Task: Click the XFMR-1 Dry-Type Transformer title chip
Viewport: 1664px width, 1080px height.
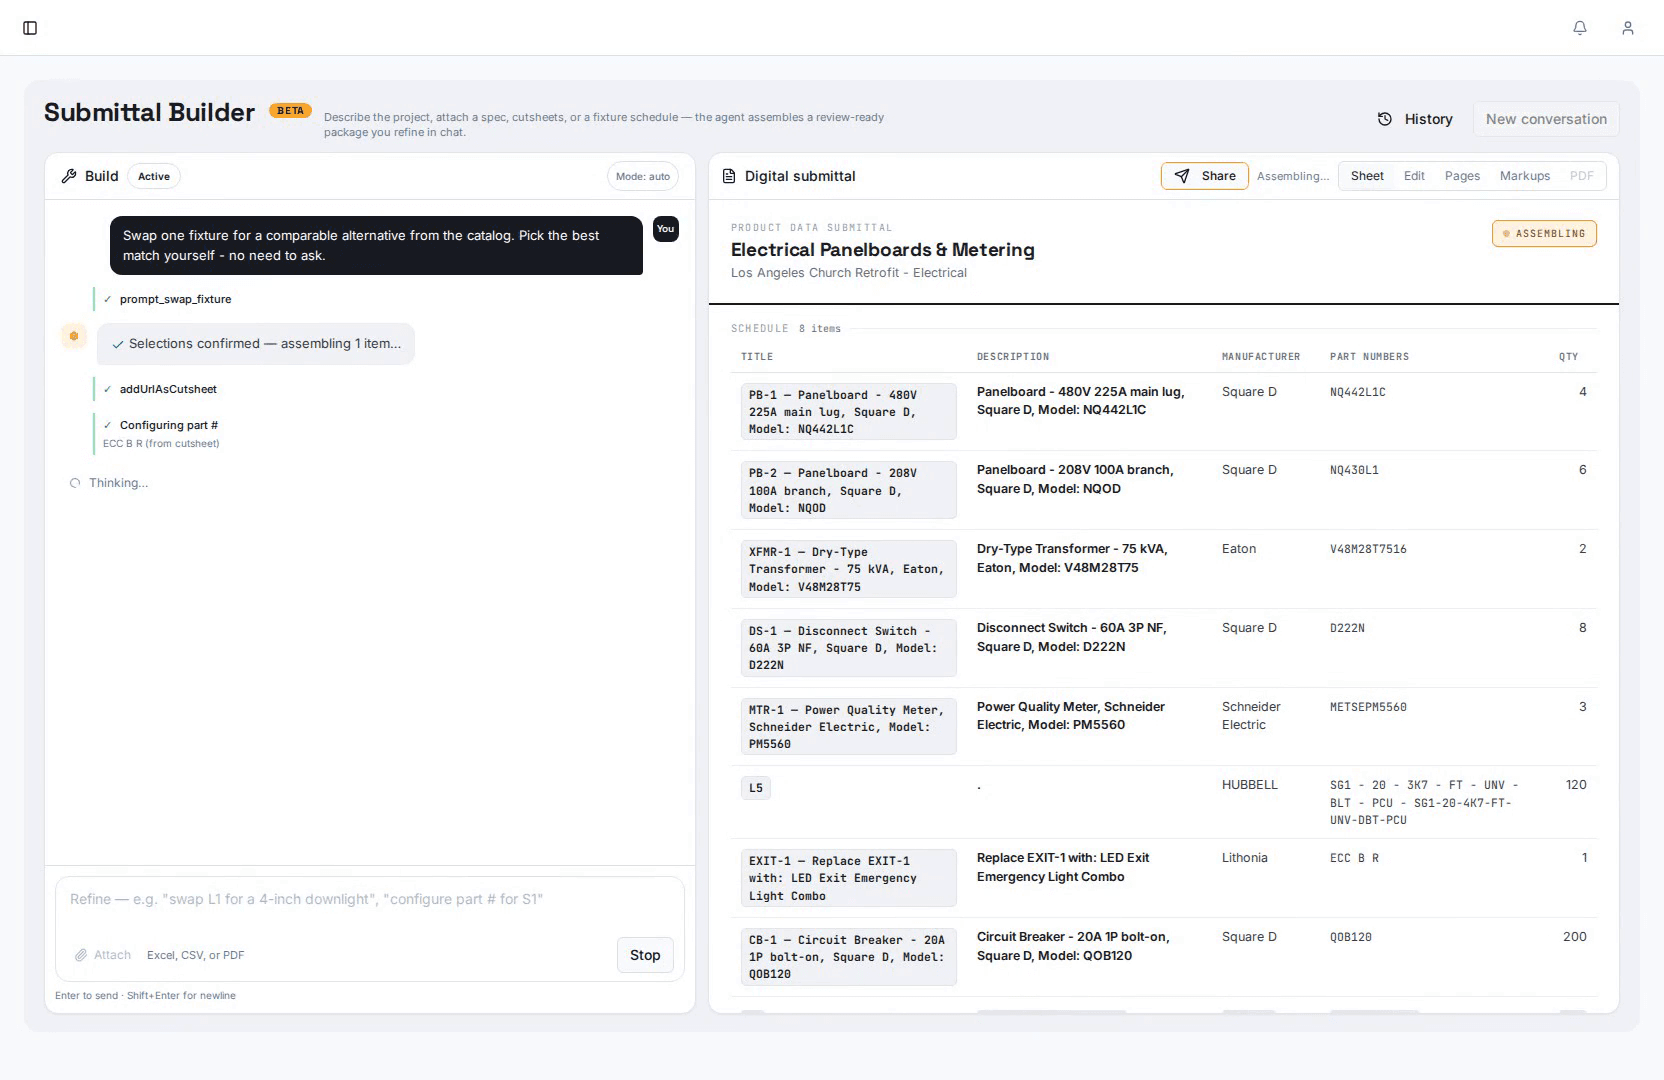Action: click(848, 569)
